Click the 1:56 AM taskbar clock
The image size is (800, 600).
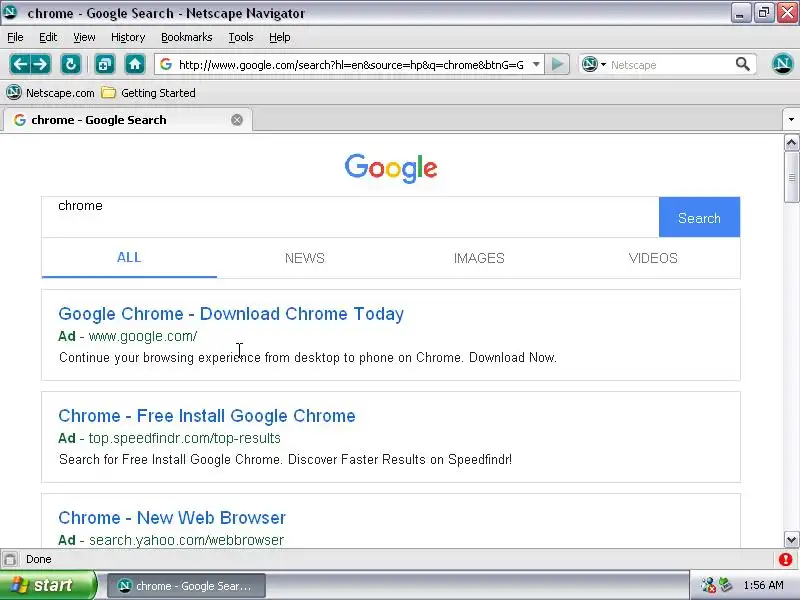[x=763, y=585]
